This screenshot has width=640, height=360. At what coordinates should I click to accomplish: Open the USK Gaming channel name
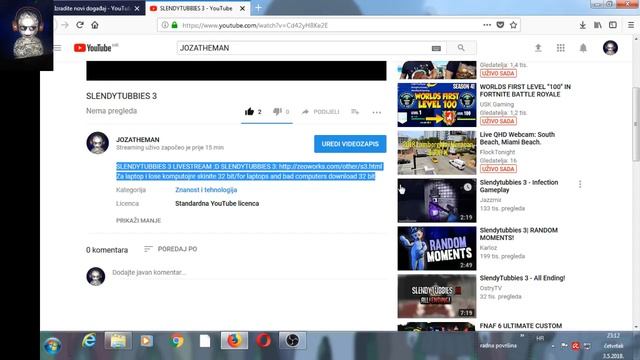pos(496,104)
